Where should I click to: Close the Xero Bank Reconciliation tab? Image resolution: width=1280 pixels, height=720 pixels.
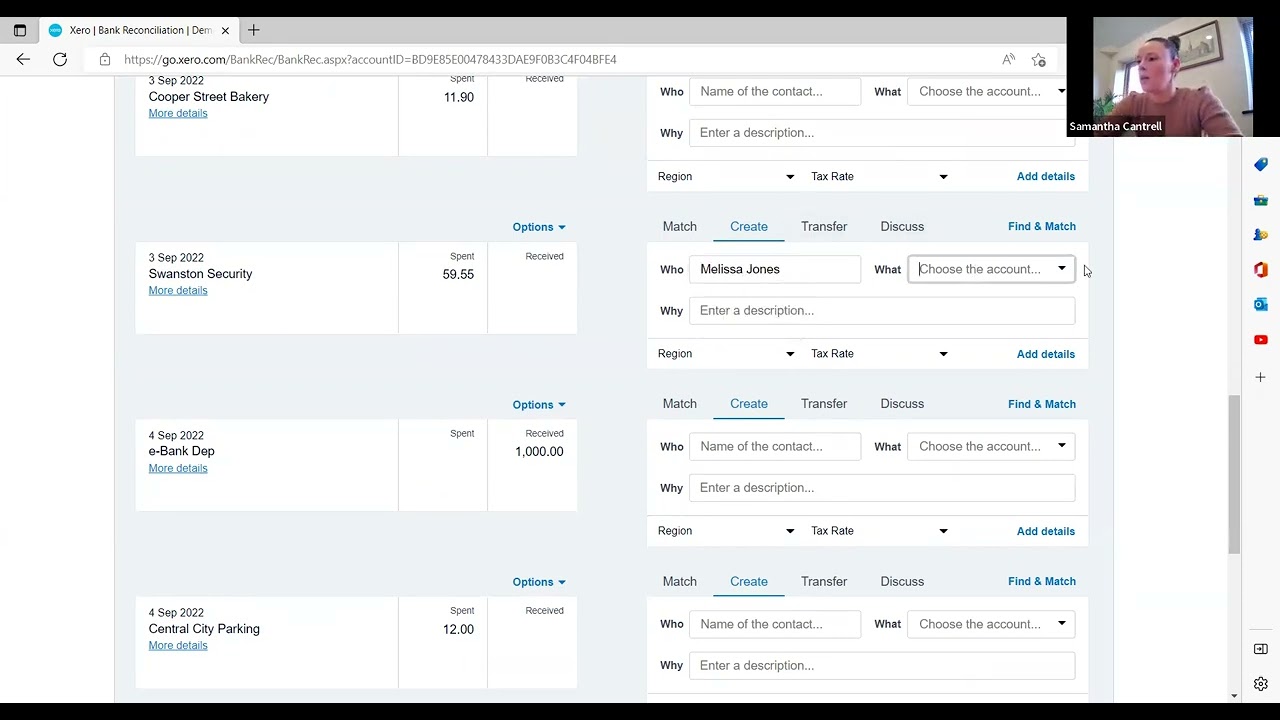(225, 30)
